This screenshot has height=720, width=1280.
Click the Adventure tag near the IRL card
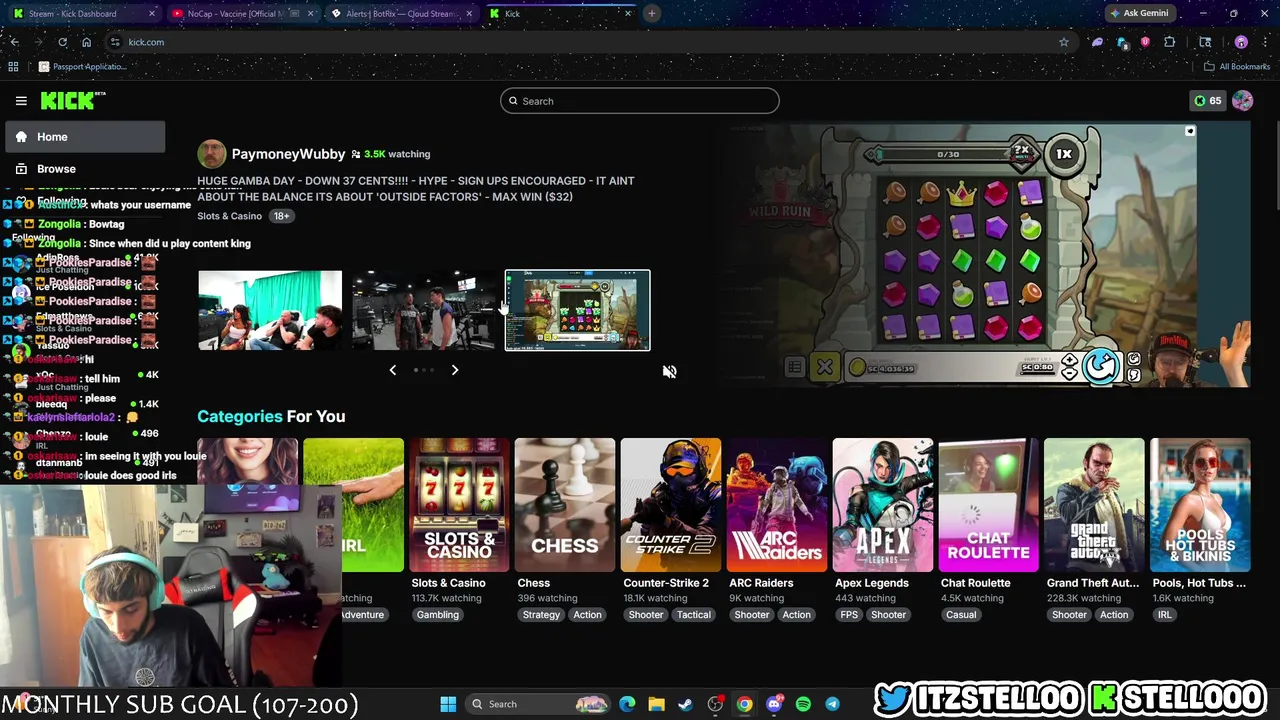click(x=363, y=615)
